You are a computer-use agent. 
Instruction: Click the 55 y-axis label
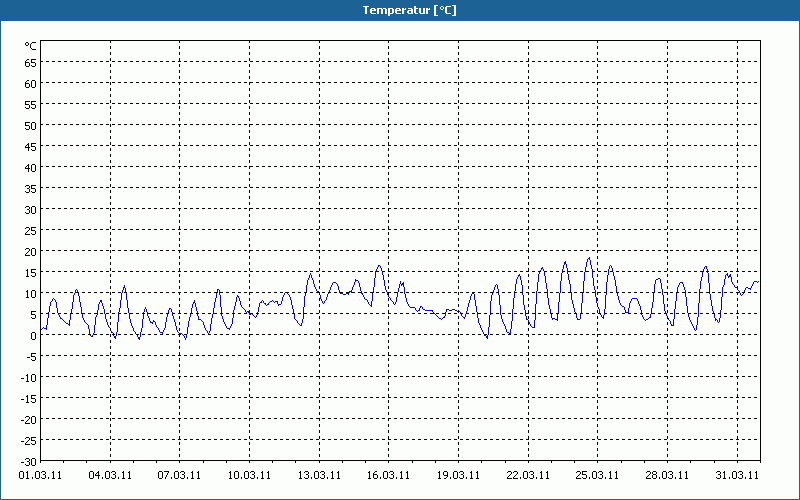point(31,105)
